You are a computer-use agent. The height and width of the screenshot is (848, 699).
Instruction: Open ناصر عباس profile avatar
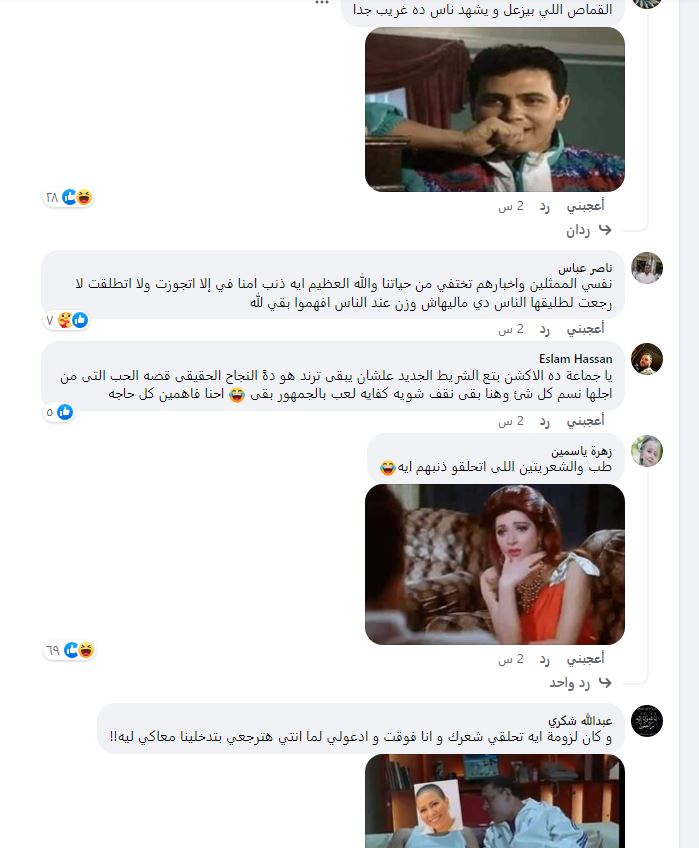tap(647, 268)
